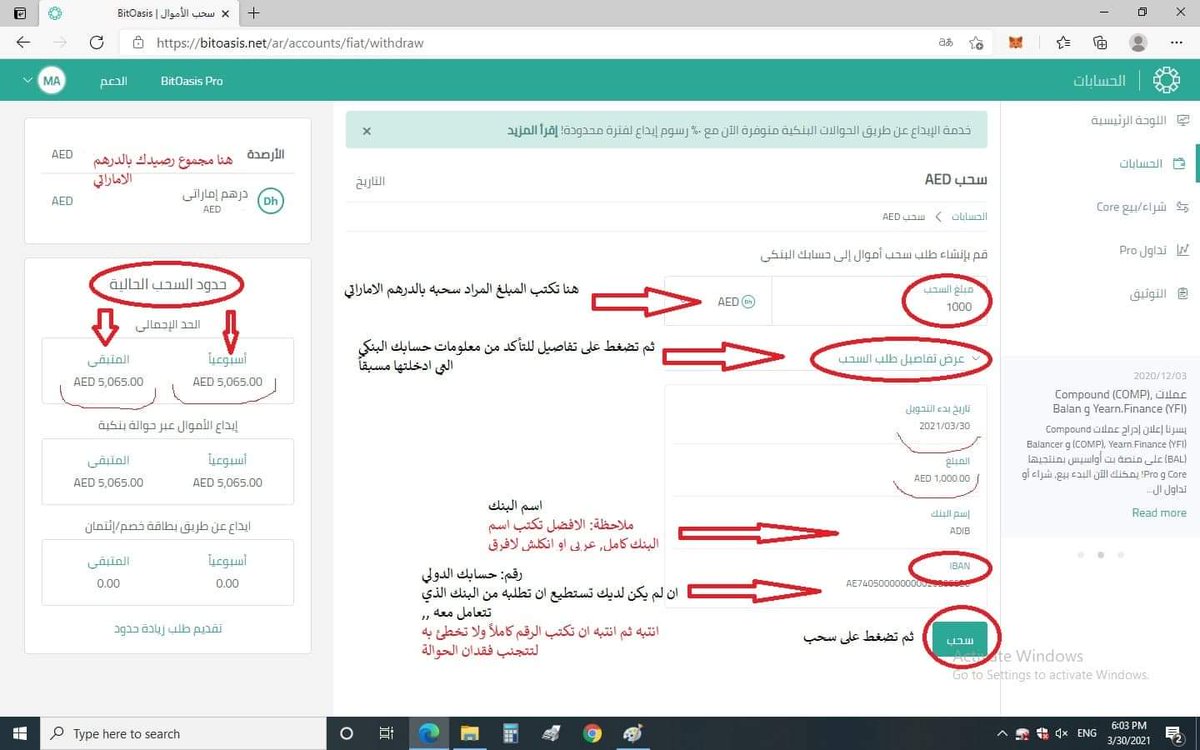Viewport: 1200px width, 750px height.
Task: Click the muted volume icon in system tray
Action: click(x=1061, y=734)
